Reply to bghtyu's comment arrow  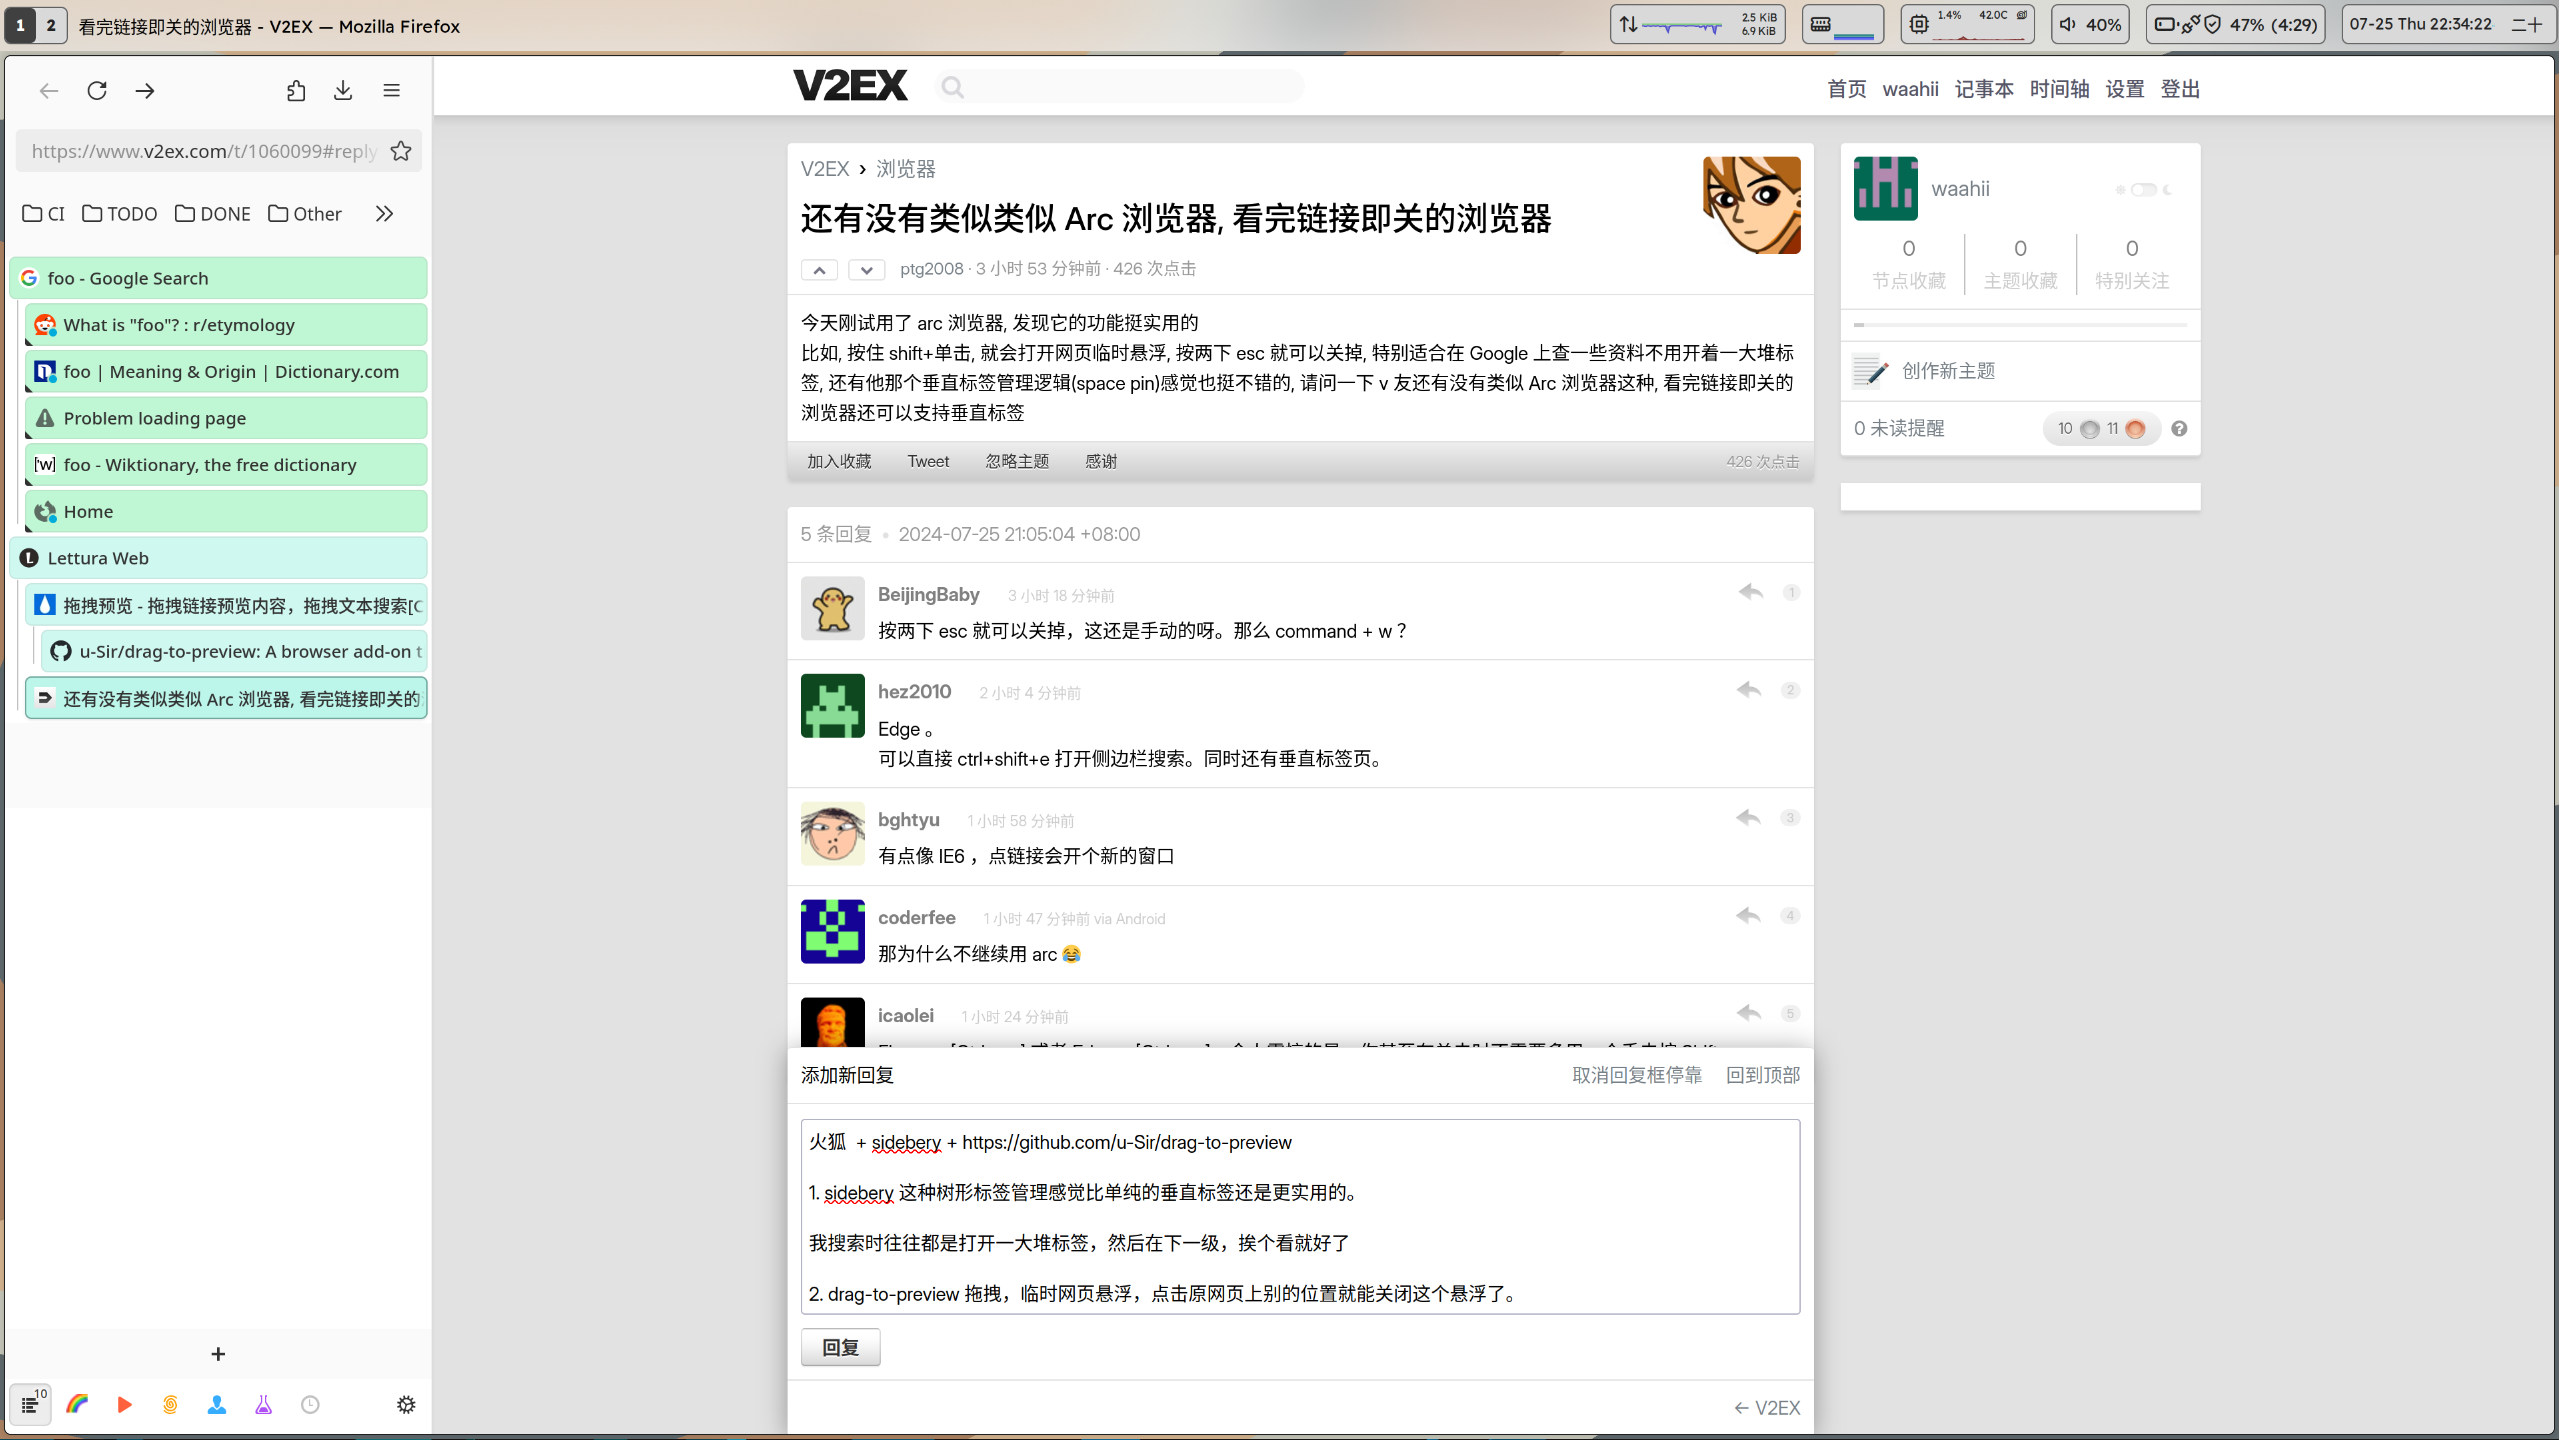(1749, 818)
